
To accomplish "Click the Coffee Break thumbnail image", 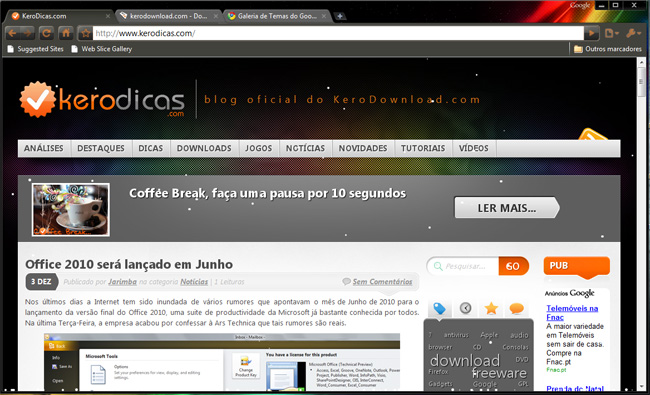I will click(x=71, y=210).
